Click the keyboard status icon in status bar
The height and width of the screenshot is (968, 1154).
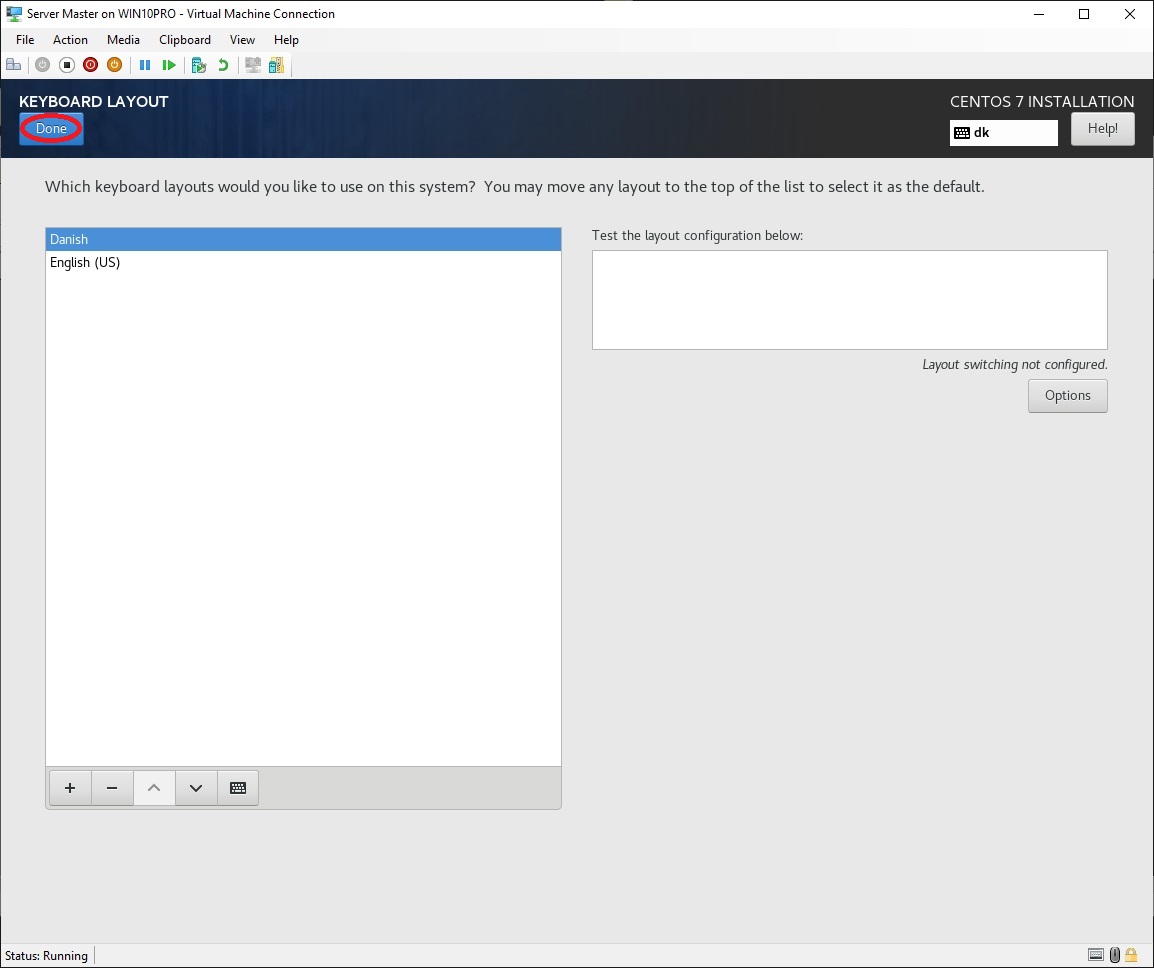[x=1096, y=955]
